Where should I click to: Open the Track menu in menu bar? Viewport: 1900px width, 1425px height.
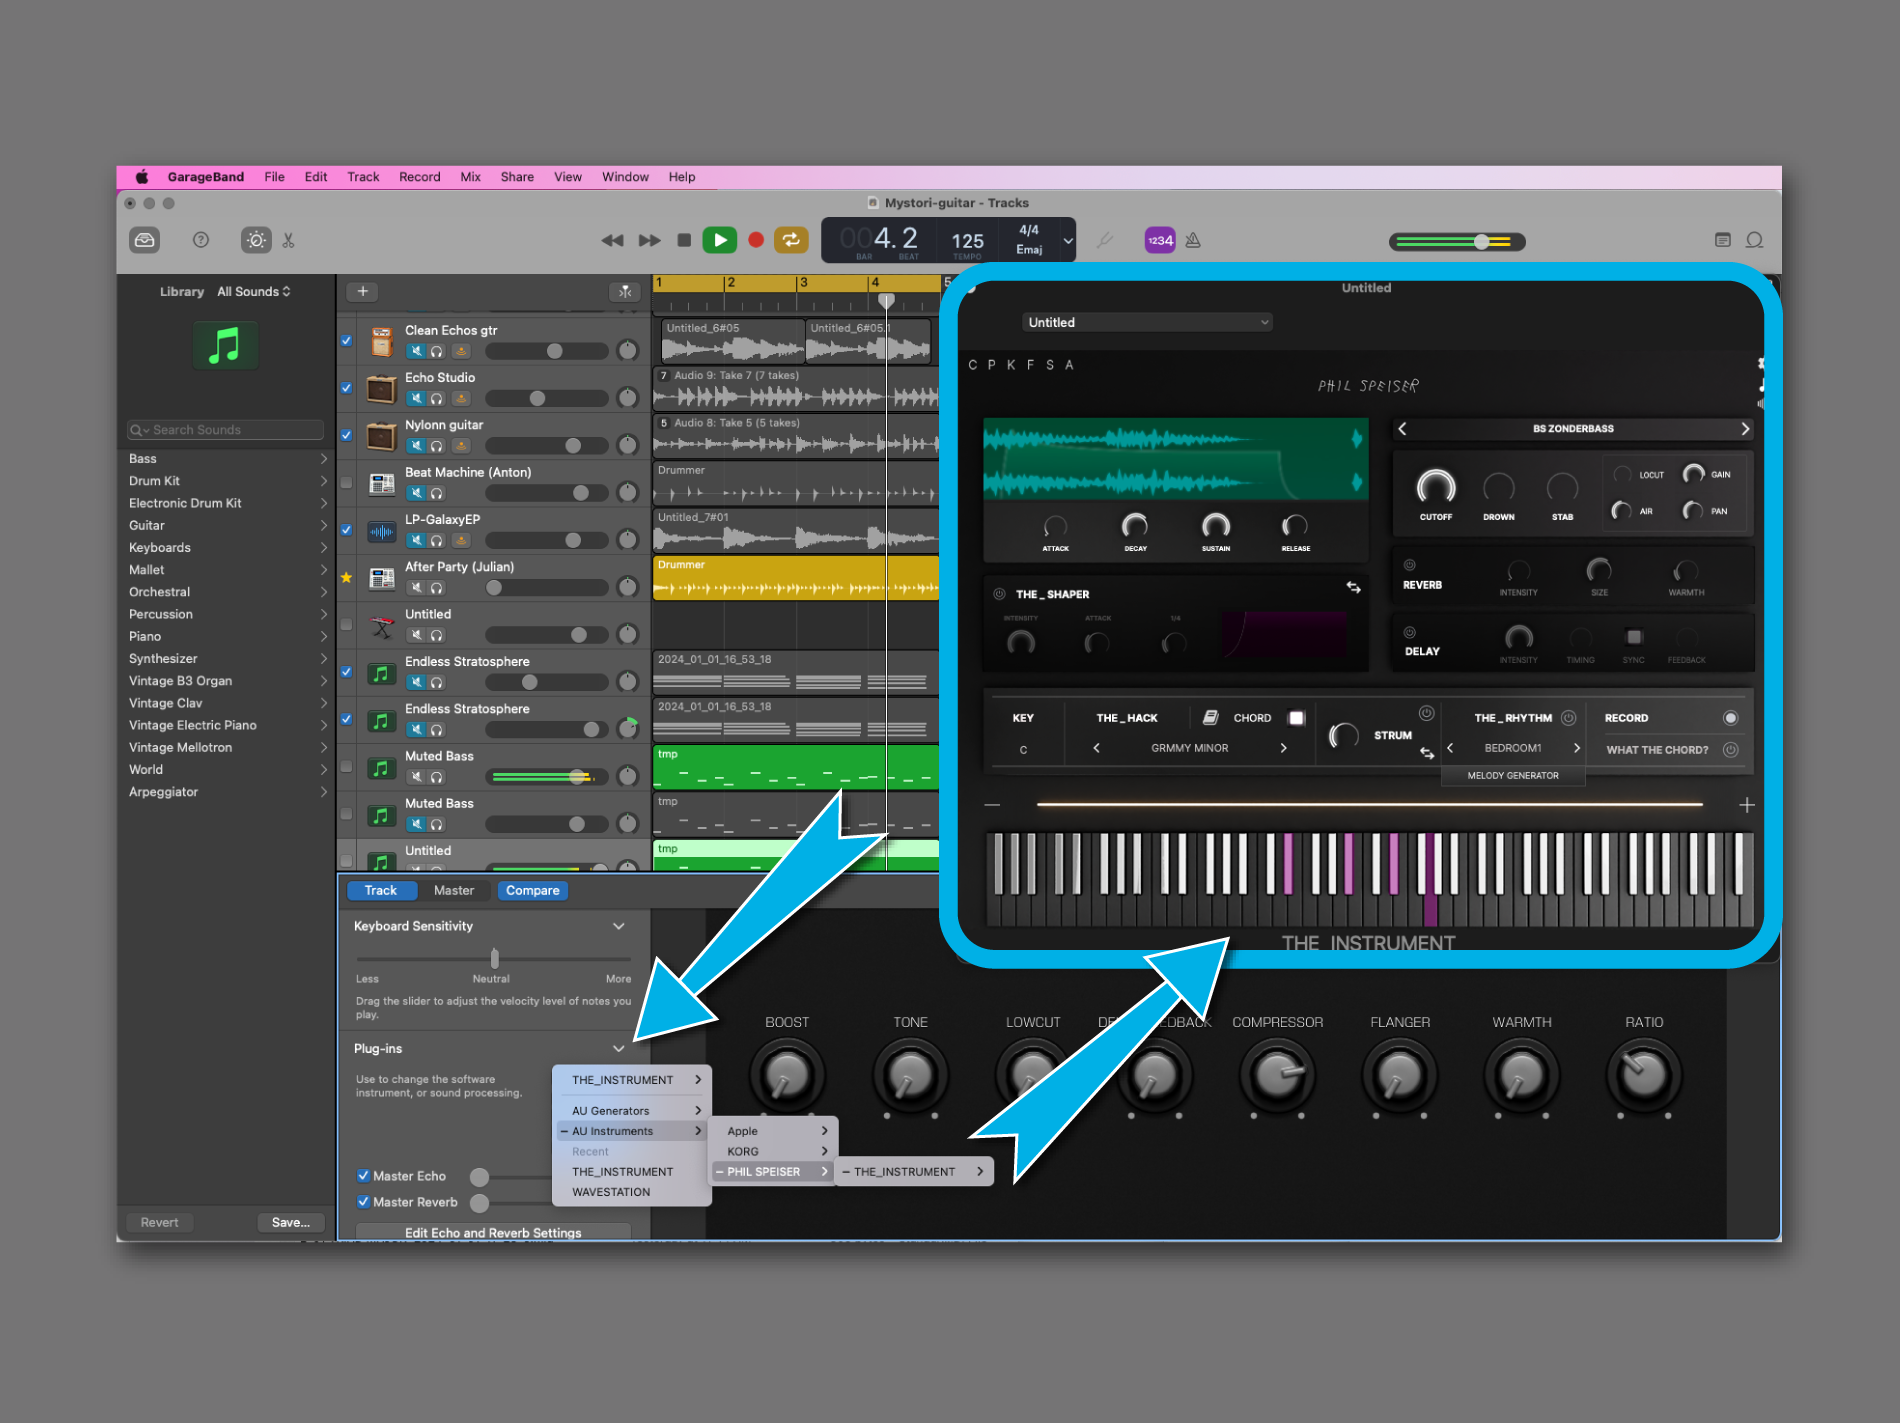363,177
